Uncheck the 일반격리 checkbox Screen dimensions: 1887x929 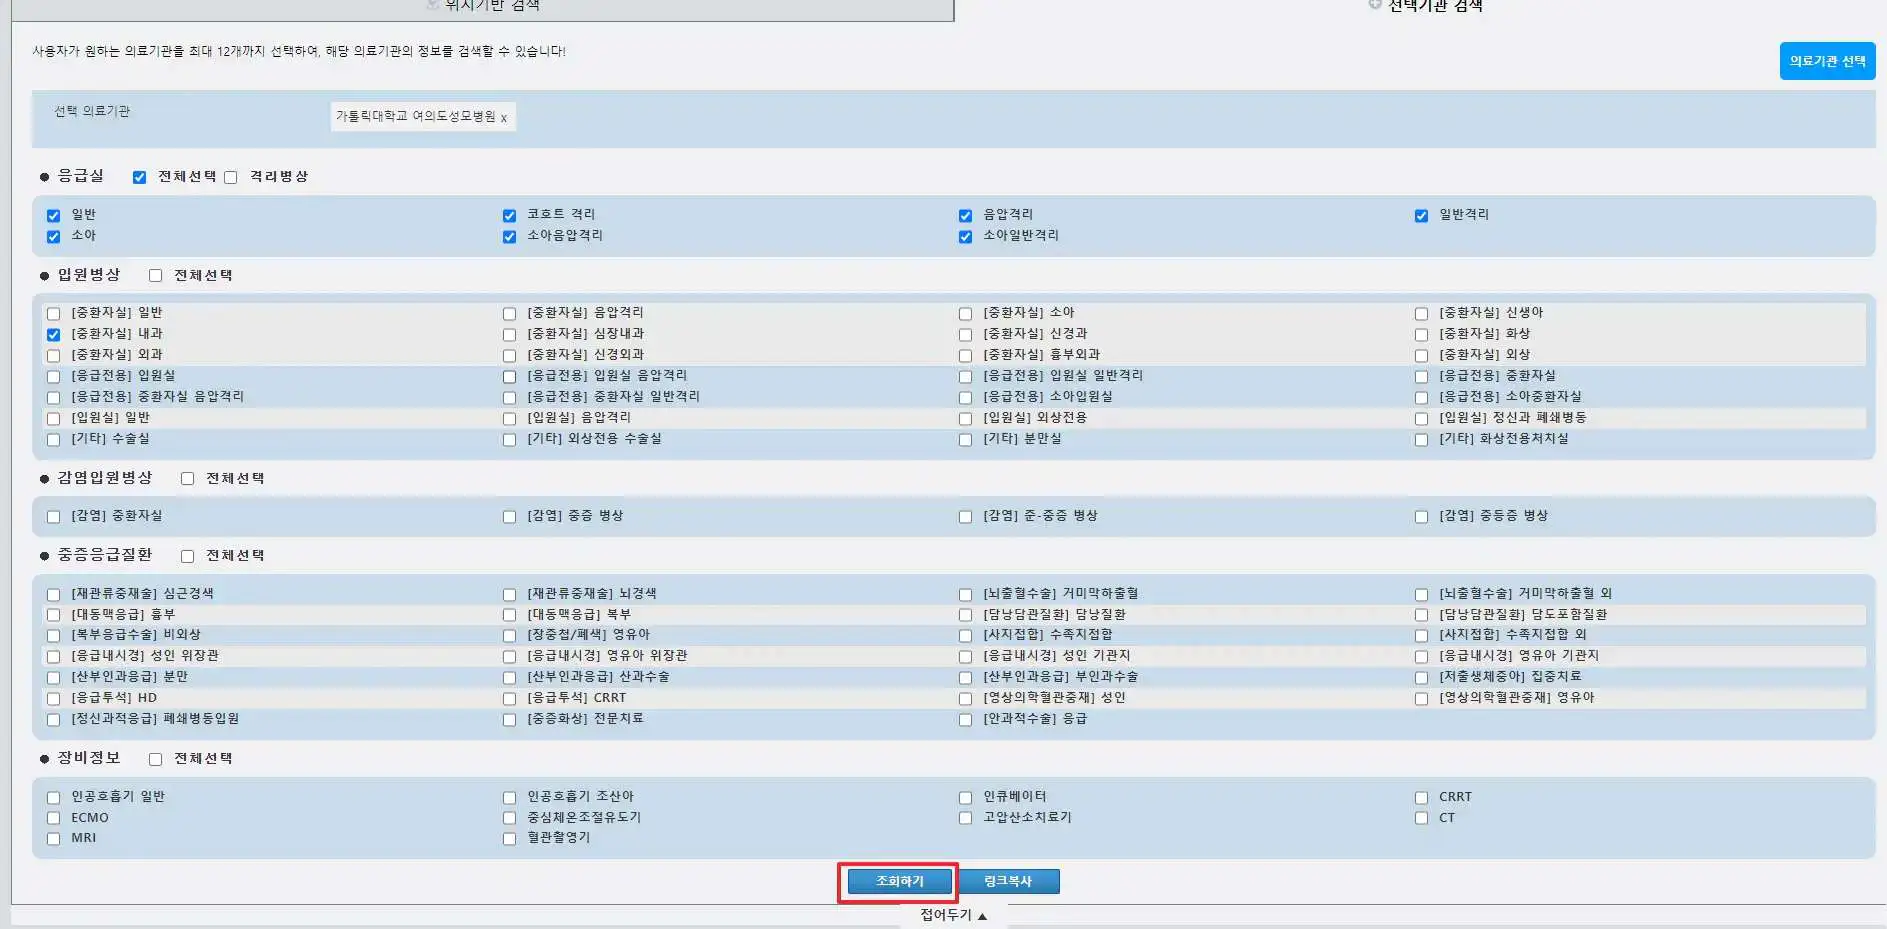pyautogui.click(x=1421, y=215)
